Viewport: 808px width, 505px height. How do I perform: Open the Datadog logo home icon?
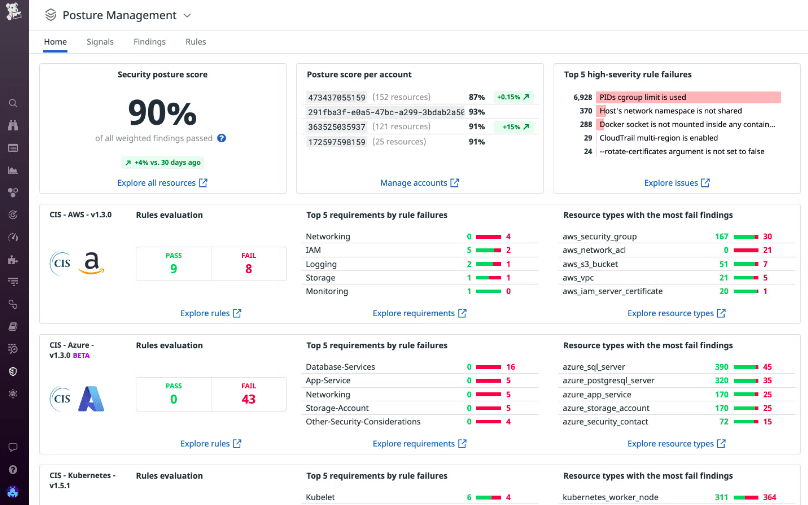(13, 11)
